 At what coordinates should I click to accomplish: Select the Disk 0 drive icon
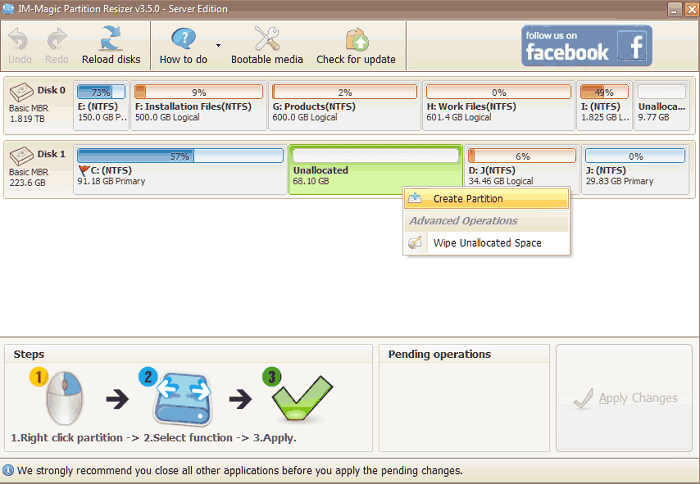pos(21,92)
